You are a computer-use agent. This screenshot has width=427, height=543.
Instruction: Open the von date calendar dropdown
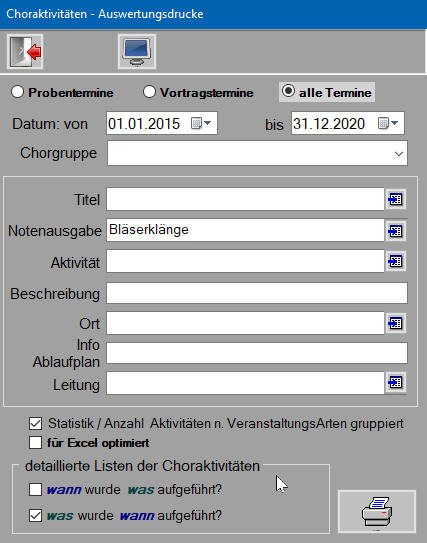pos(201,123)
